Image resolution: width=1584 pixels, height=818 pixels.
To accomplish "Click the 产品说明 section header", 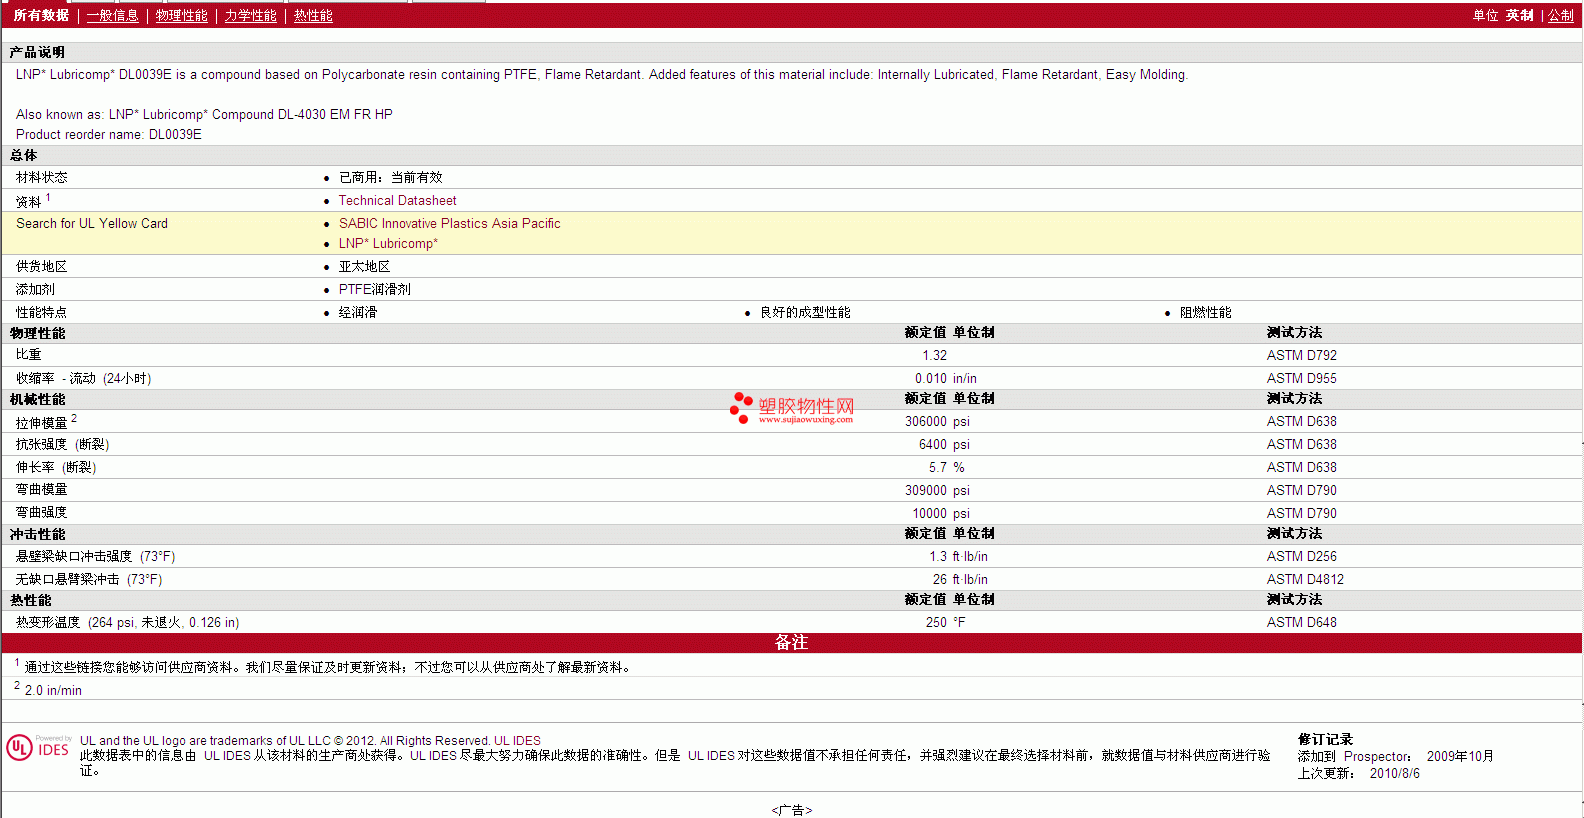I will pyautogui.click(x=37, y=52).
